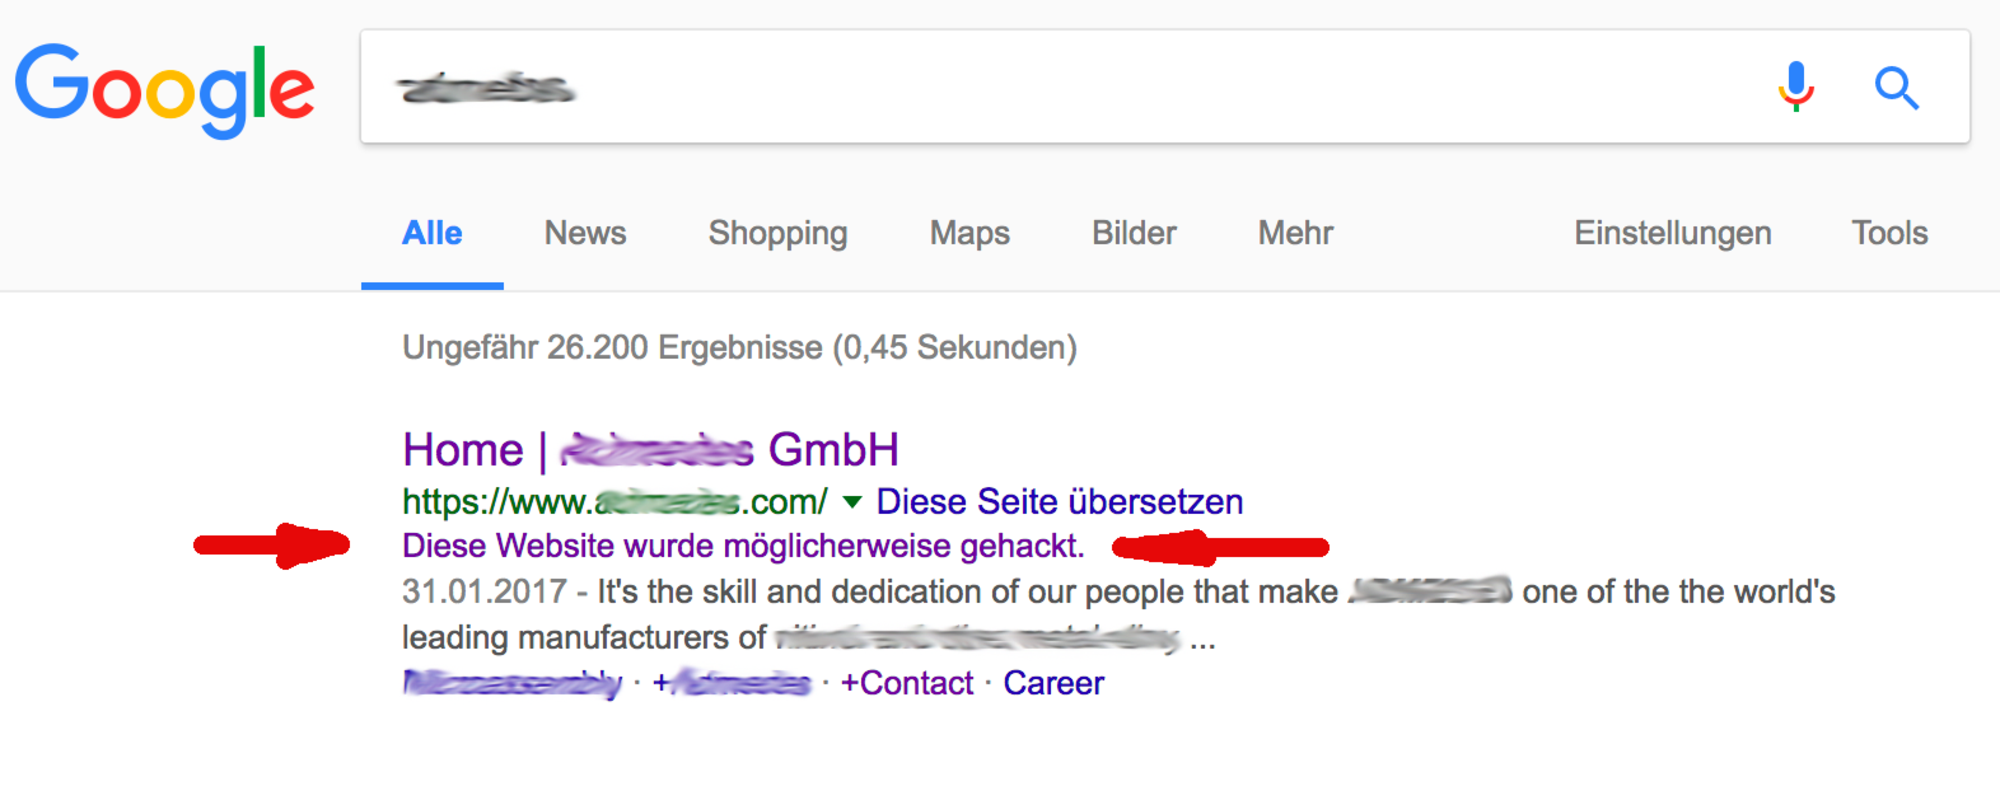Show search Tools options
Viewport: 2000px width, 786px height.
coord(1889,233)
